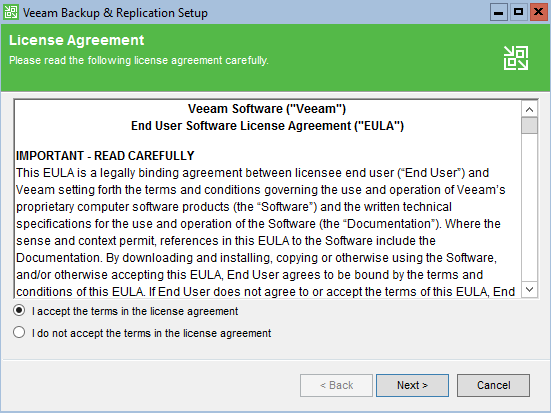Click the EULA scrollbar up arrow
The width and height of the screenshot is (551, 413).
pos(530,110)
